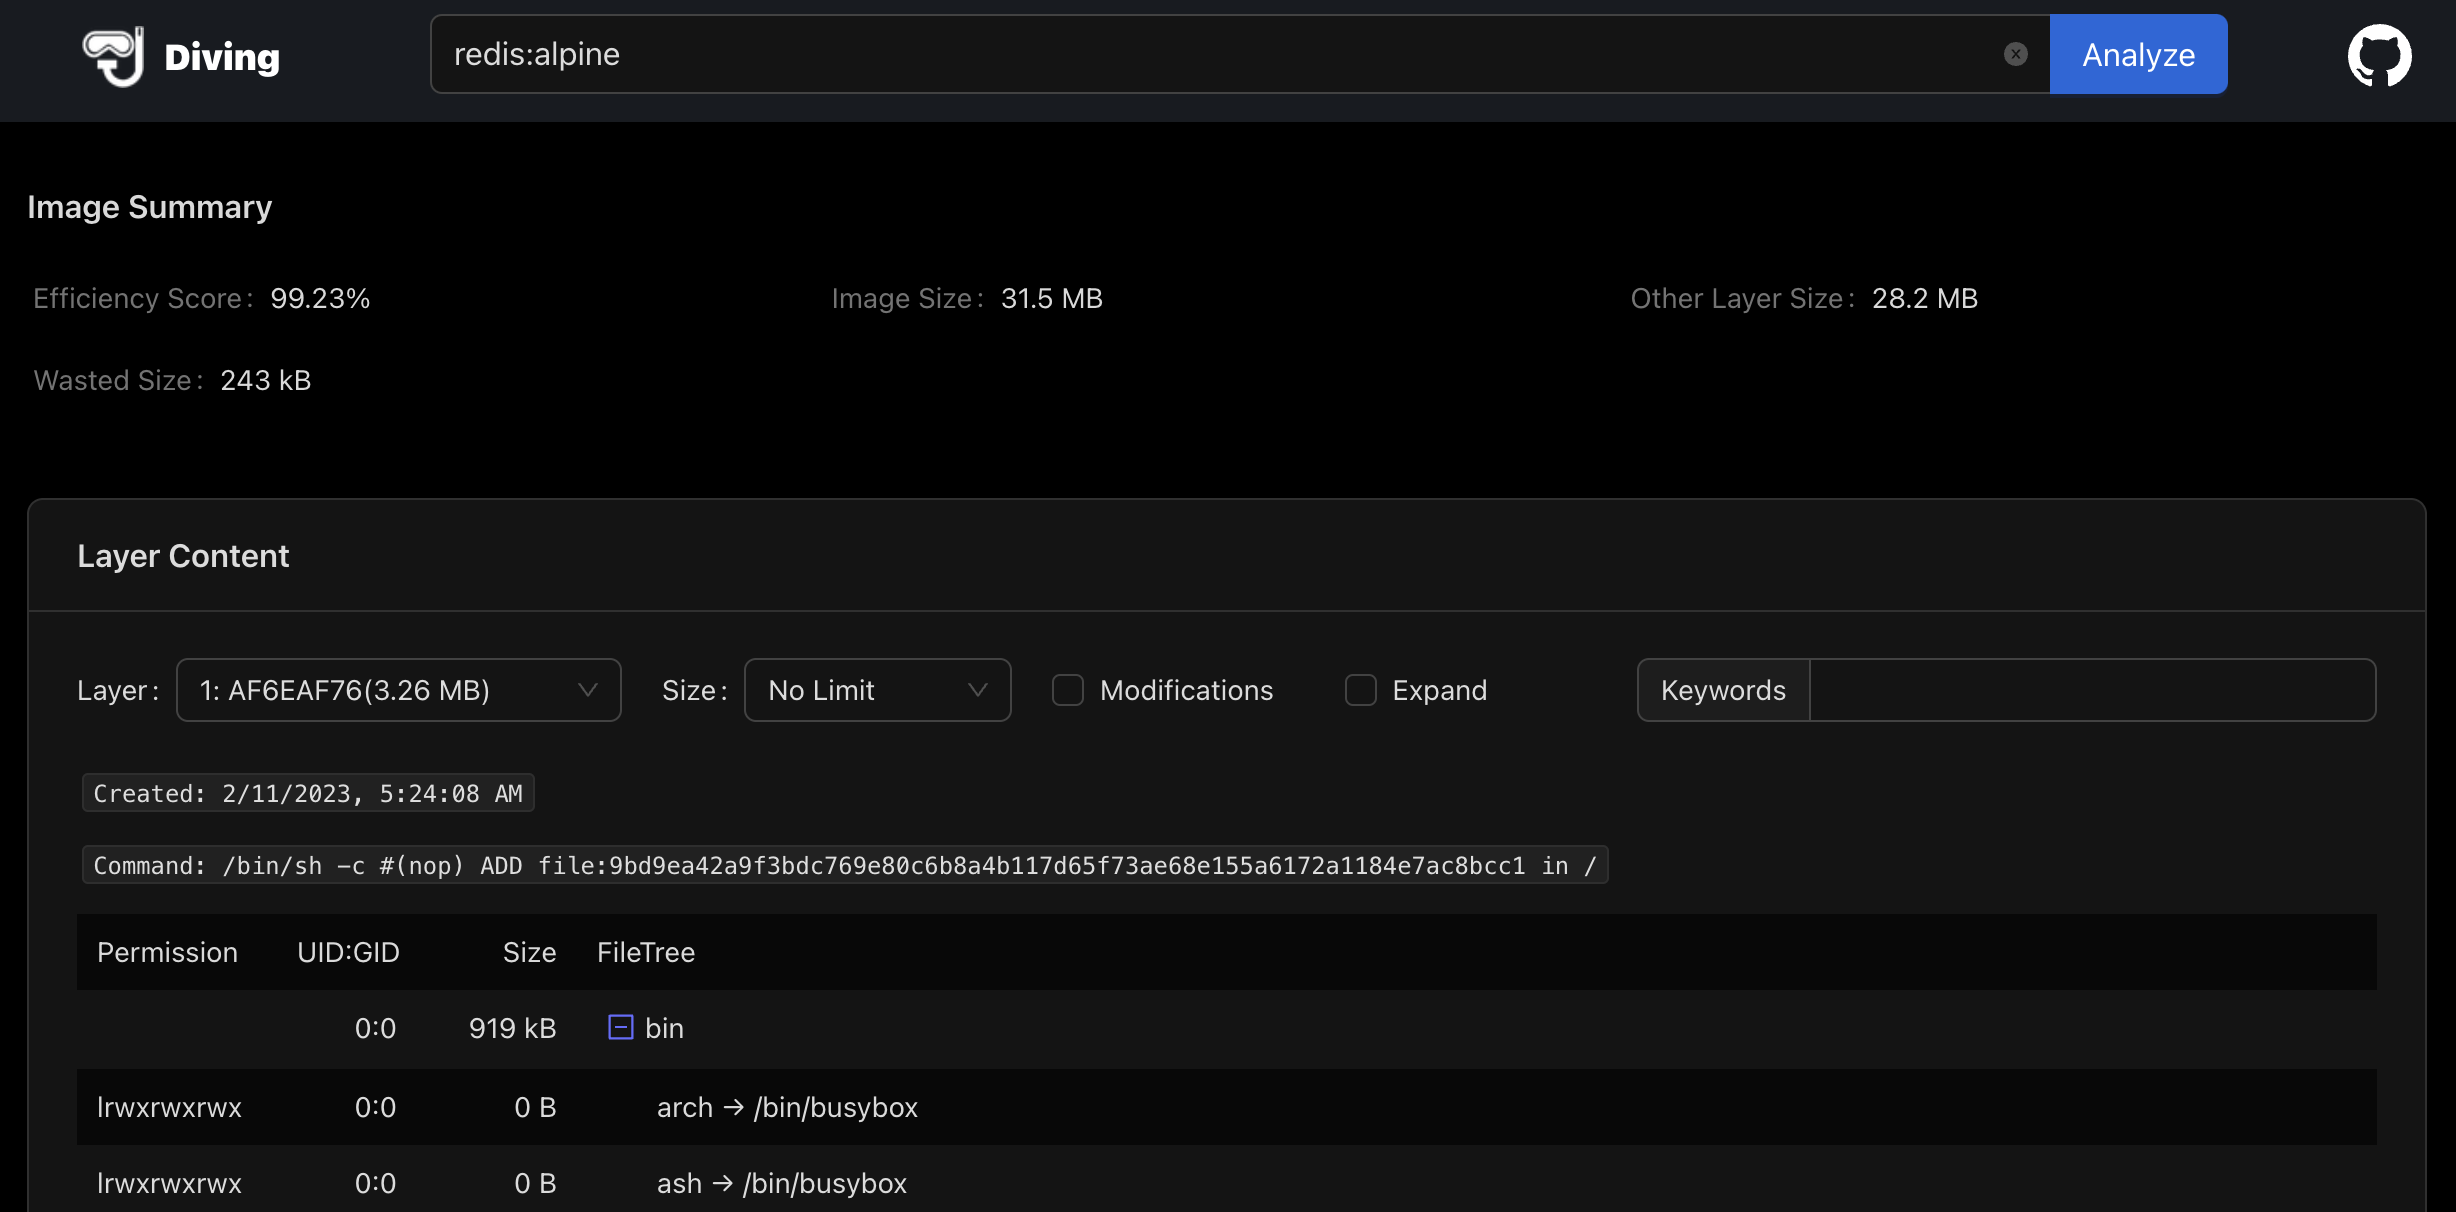Screen dimensions: 2456x1212
Task: Click the bin directory name
Action: pos(664,1028)
